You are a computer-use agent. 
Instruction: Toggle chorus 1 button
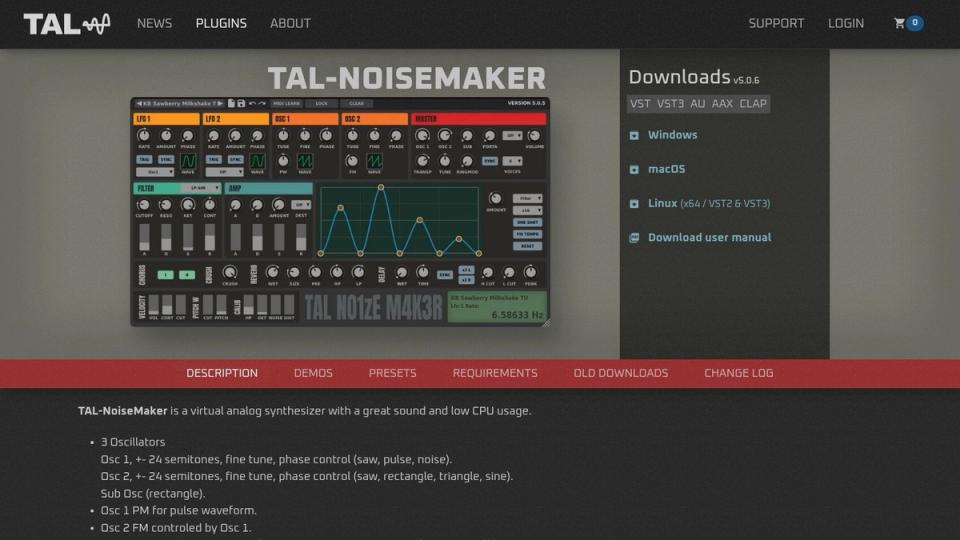(165, 275)
